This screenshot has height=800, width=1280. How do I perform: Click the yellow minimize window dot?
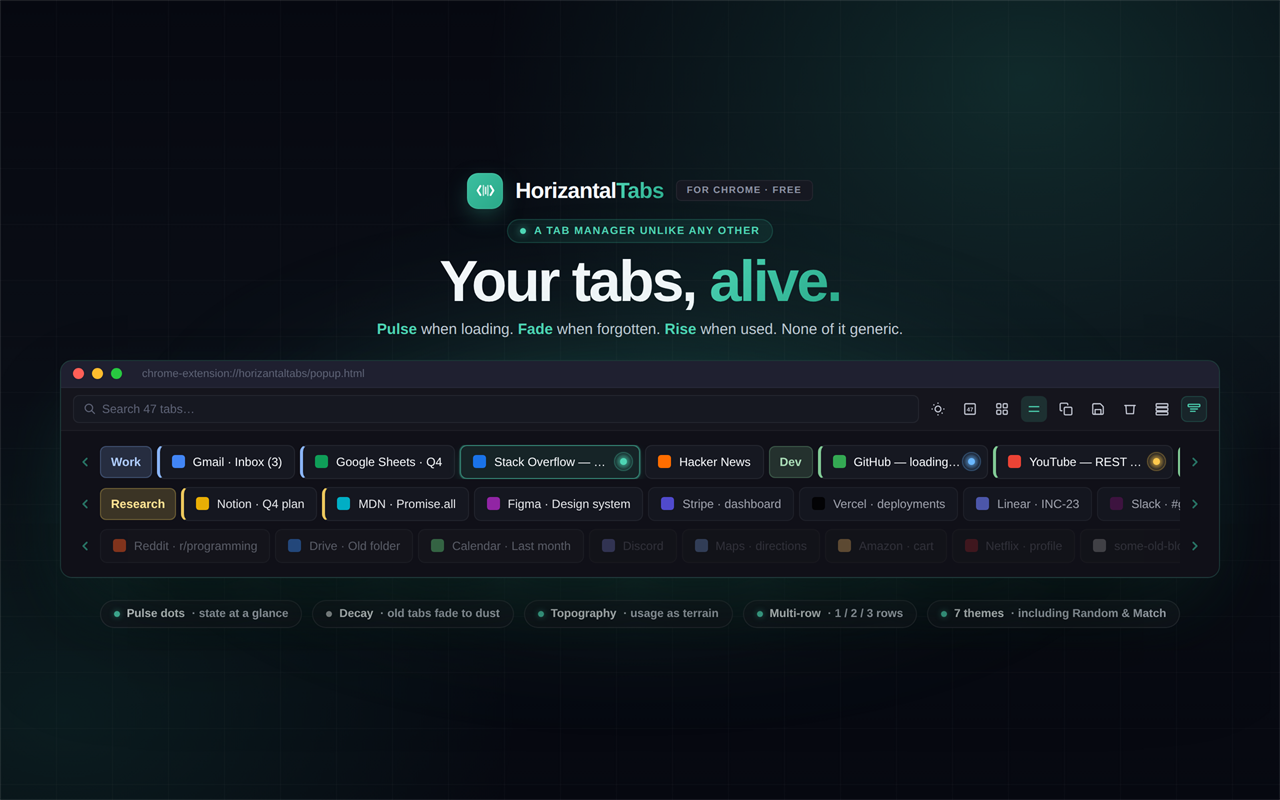click(x=98, y=374)
